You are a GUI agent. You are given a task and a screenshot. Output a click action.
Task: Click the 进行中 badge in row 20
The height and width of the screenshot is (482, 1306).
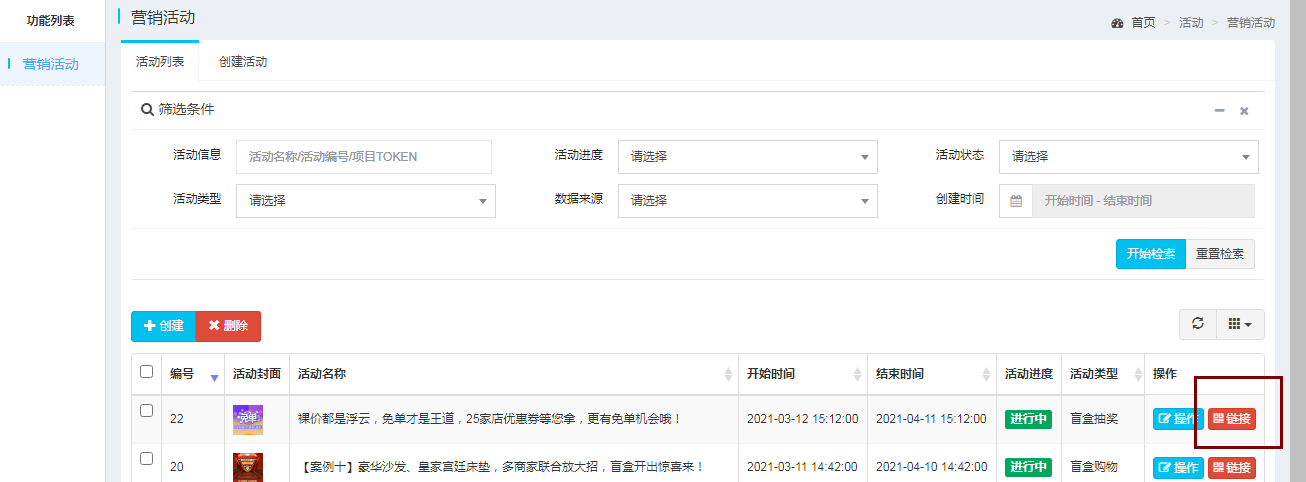click(x=1028, y=467)
